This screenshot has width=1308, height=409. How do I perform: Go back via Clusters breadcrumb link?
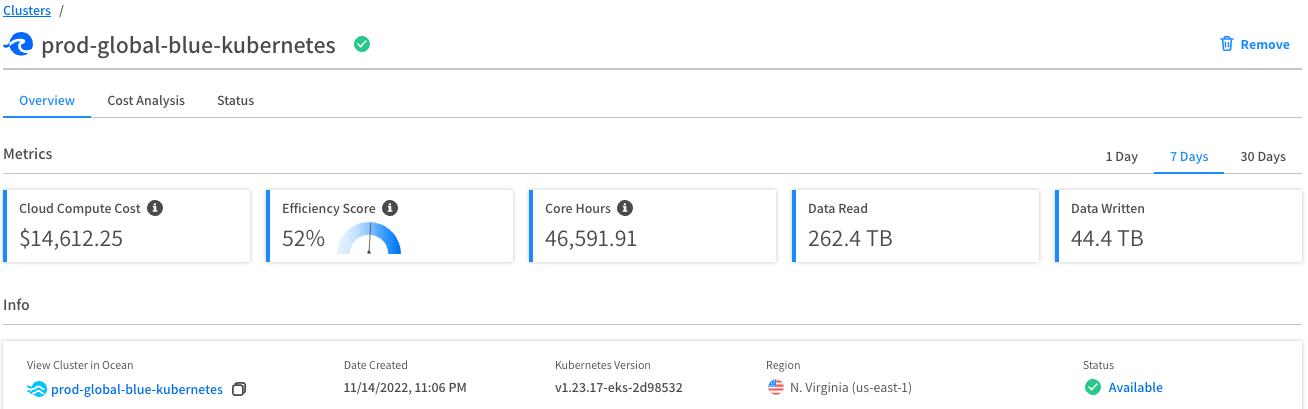point(27,10)
